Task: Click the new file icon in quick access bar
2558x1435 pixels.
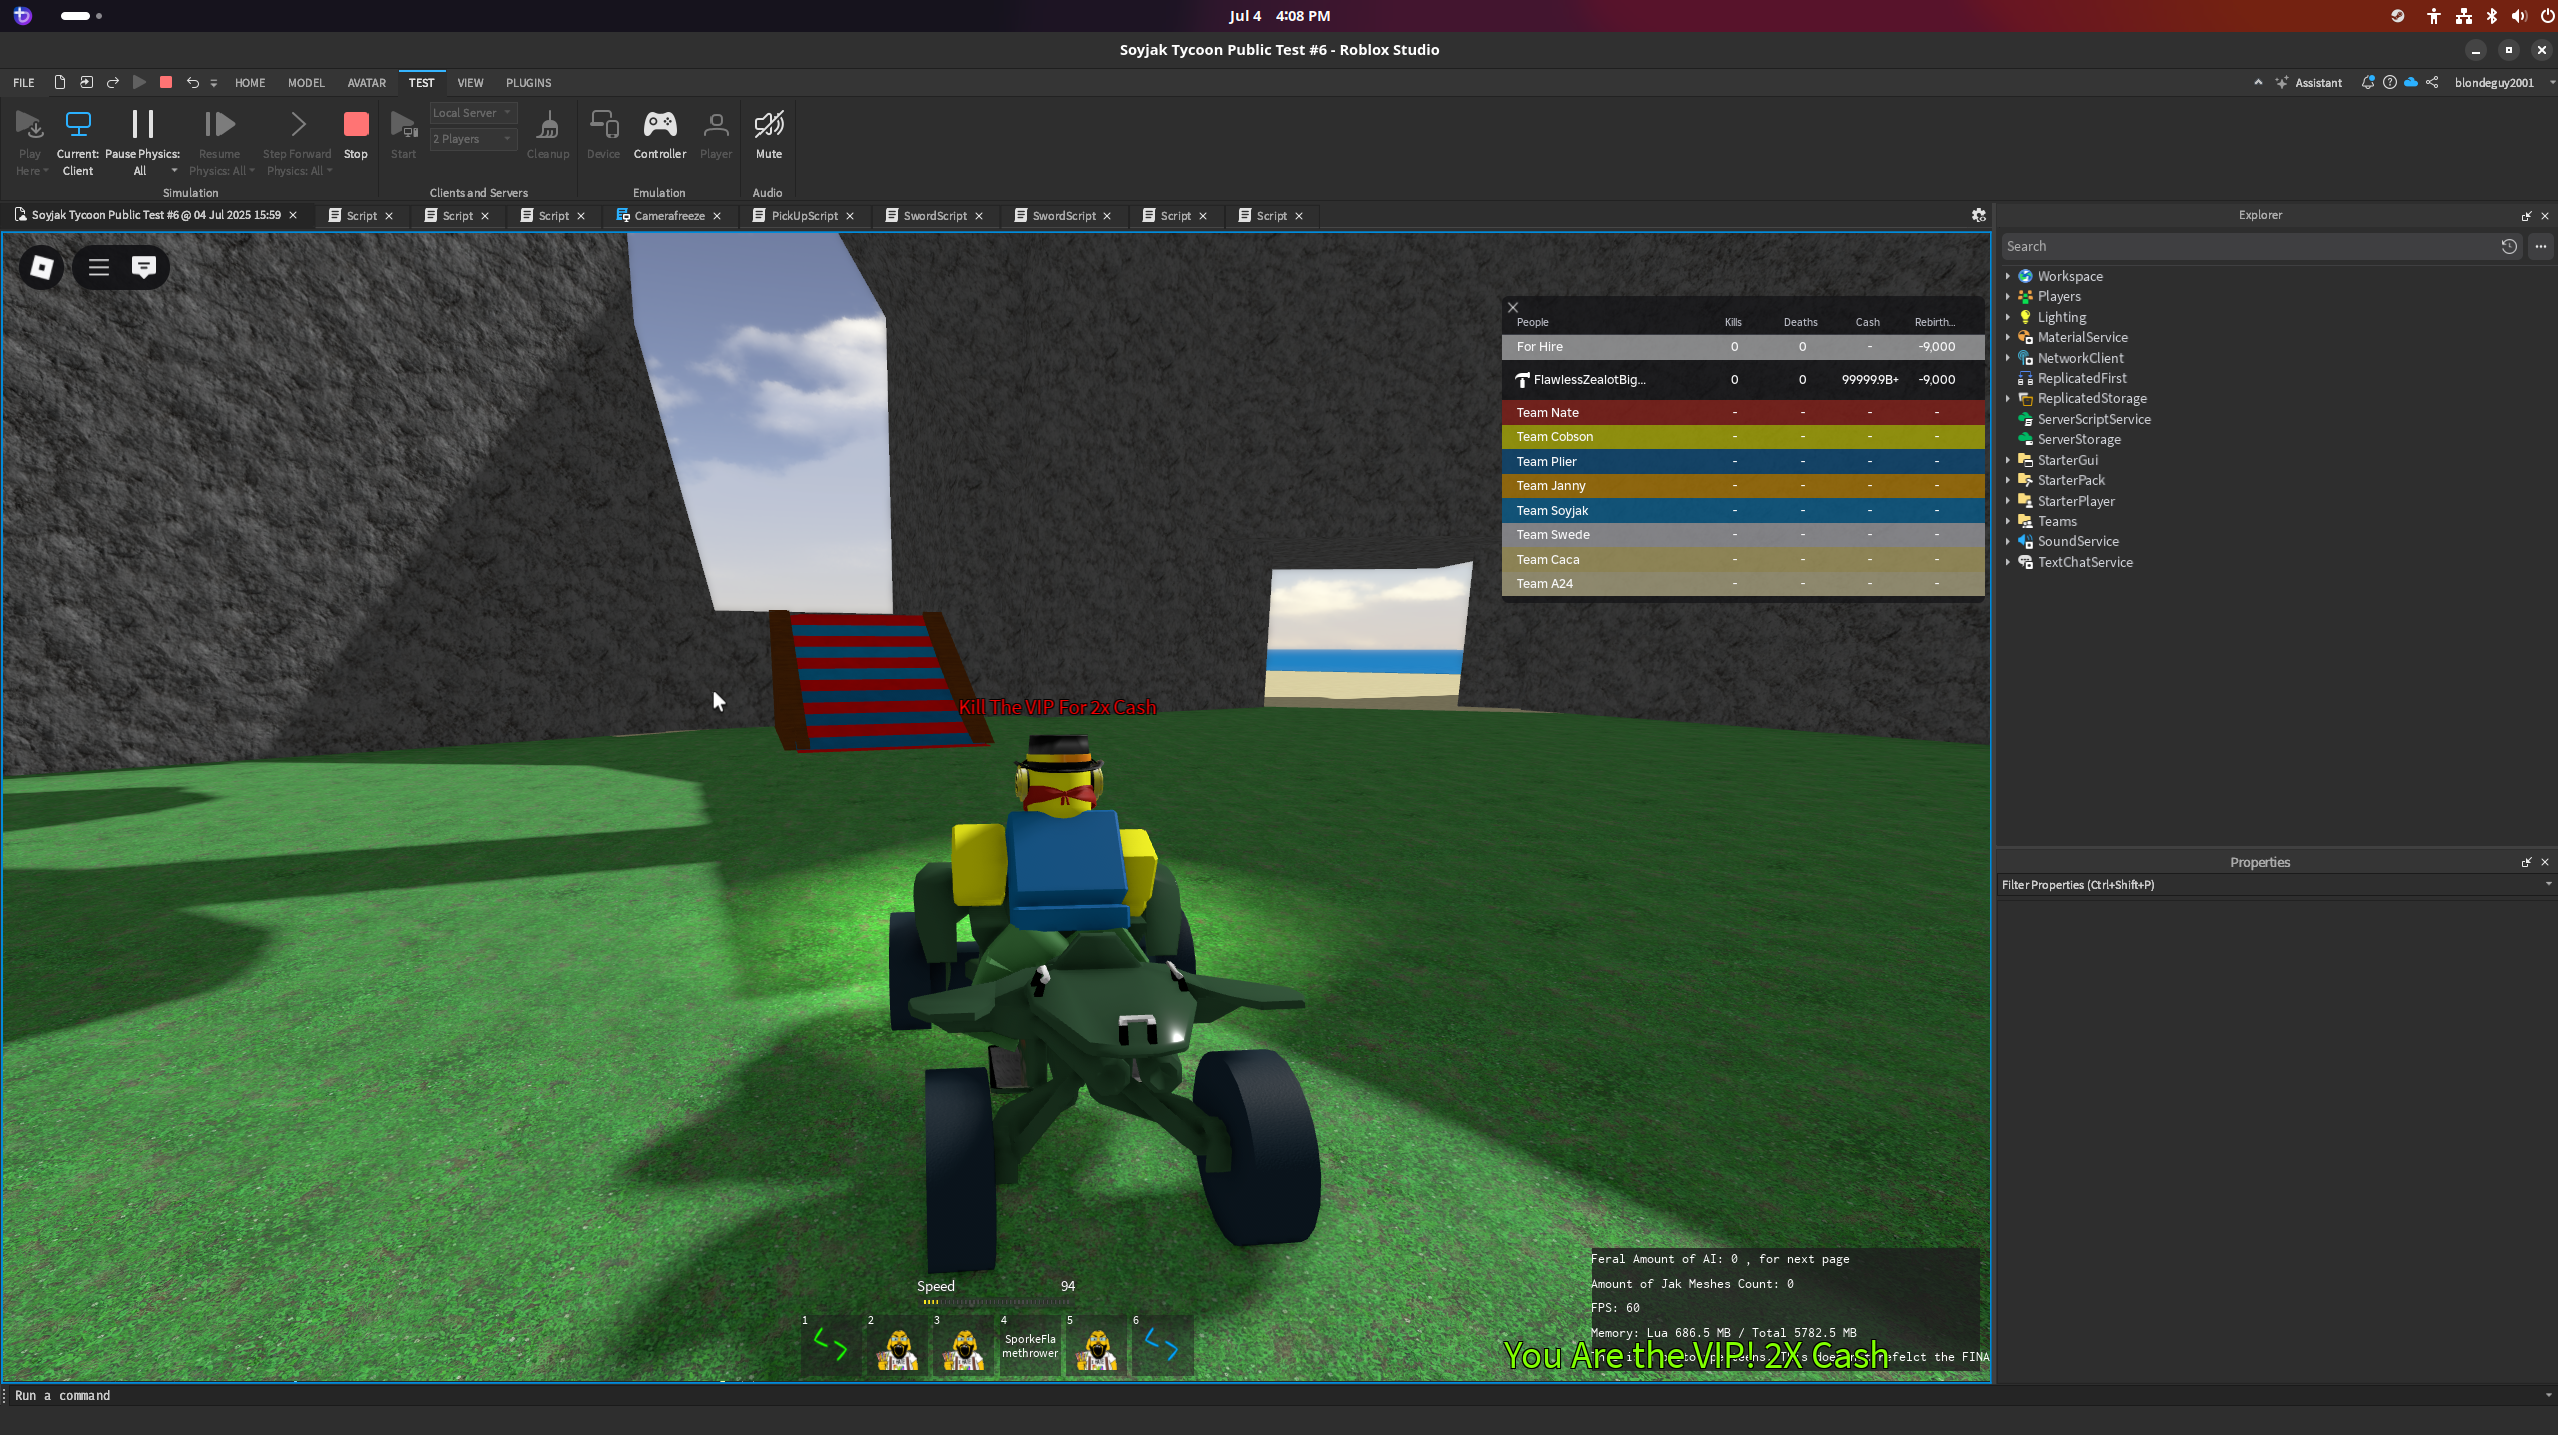Action: click(x=60, y=83)
